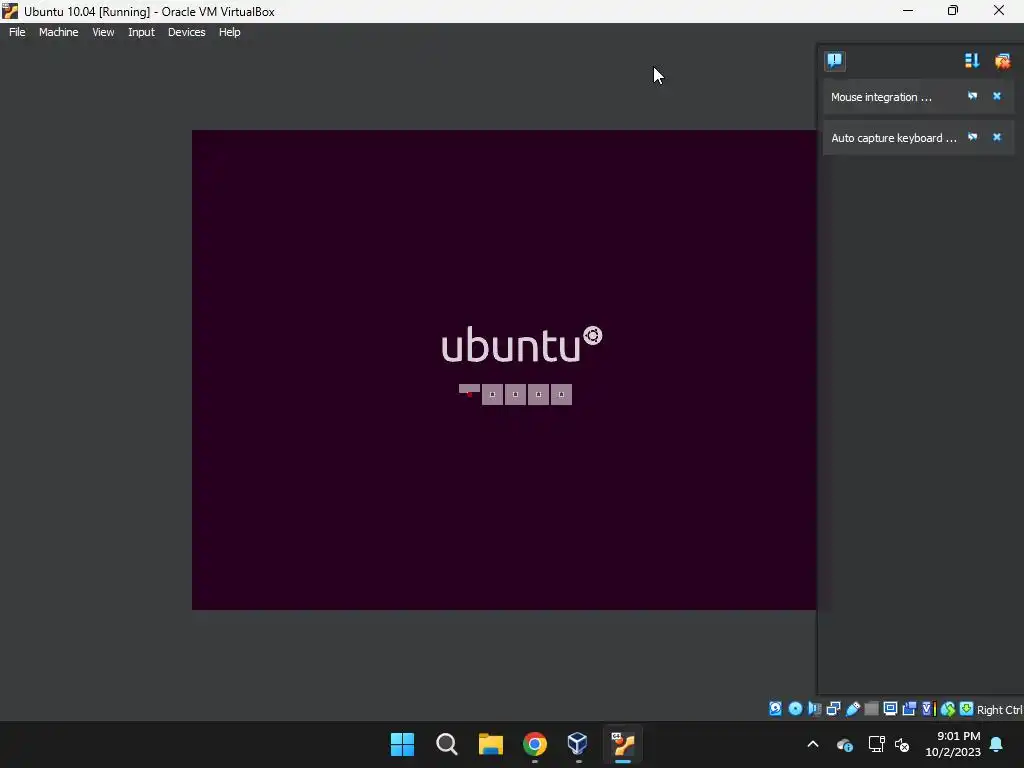The width and height of the screenshot is (1024, 768).
Task: Click the audio status icon
Action: tap(814, 709)
